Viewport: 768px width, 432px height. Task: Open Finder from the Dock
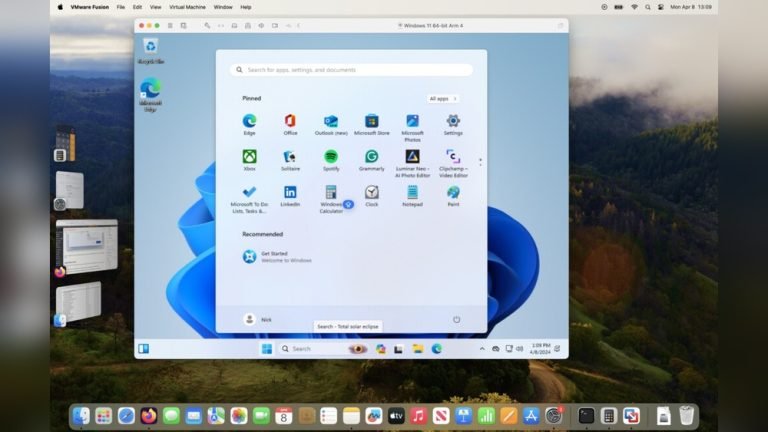[81, 416]
